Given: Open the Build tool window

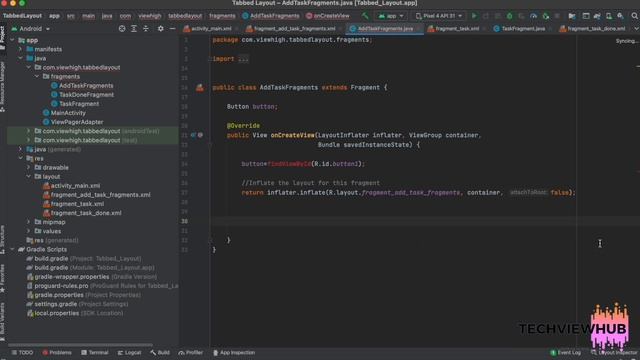Looking at the screenshot, I should tap(160, 353).
